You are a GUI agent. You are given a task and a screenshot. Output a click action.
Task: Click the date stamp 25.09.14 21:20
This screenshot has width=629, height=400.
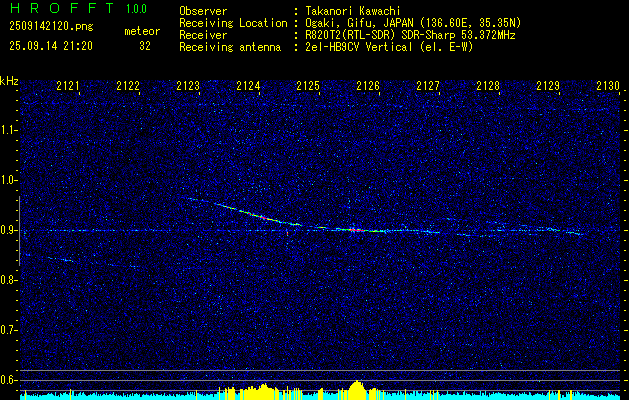coord(51,46)
